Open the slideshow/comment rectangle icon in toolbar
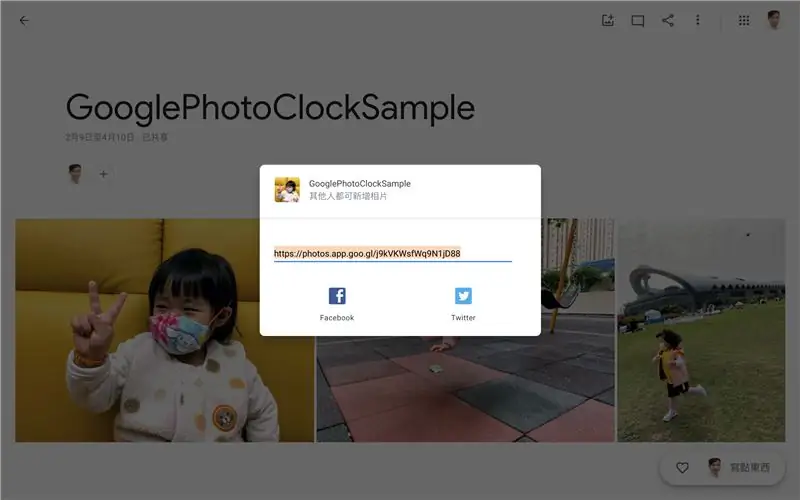 638,21
